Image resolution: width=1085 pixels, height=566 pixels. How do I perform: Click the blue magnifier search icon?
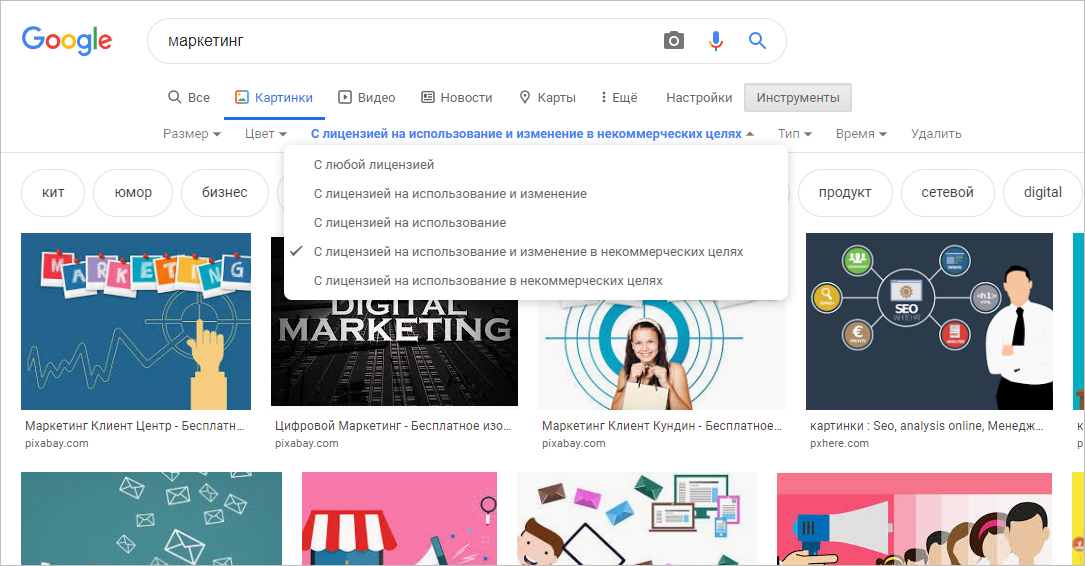[x=757, y=41]
